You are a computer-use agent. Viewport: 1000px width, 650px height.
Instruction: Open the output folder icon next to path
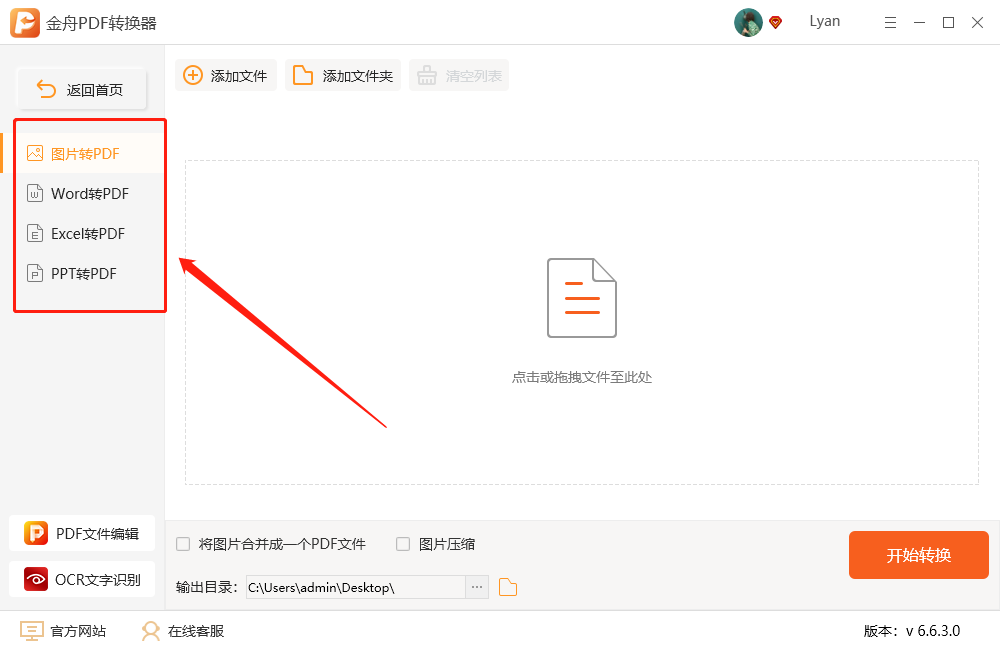tap(507, 587)
